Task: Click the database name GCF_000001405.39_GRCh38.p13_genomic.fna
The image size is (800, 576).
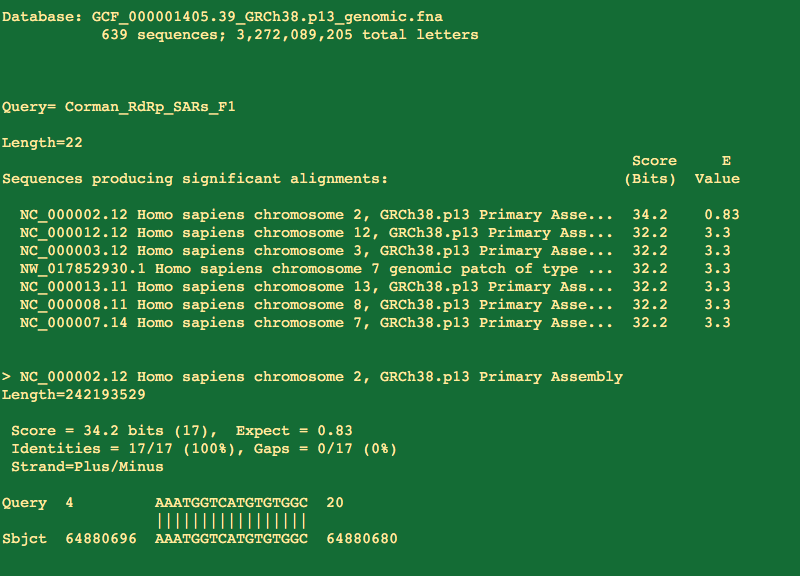Action: tap(267, 17)
